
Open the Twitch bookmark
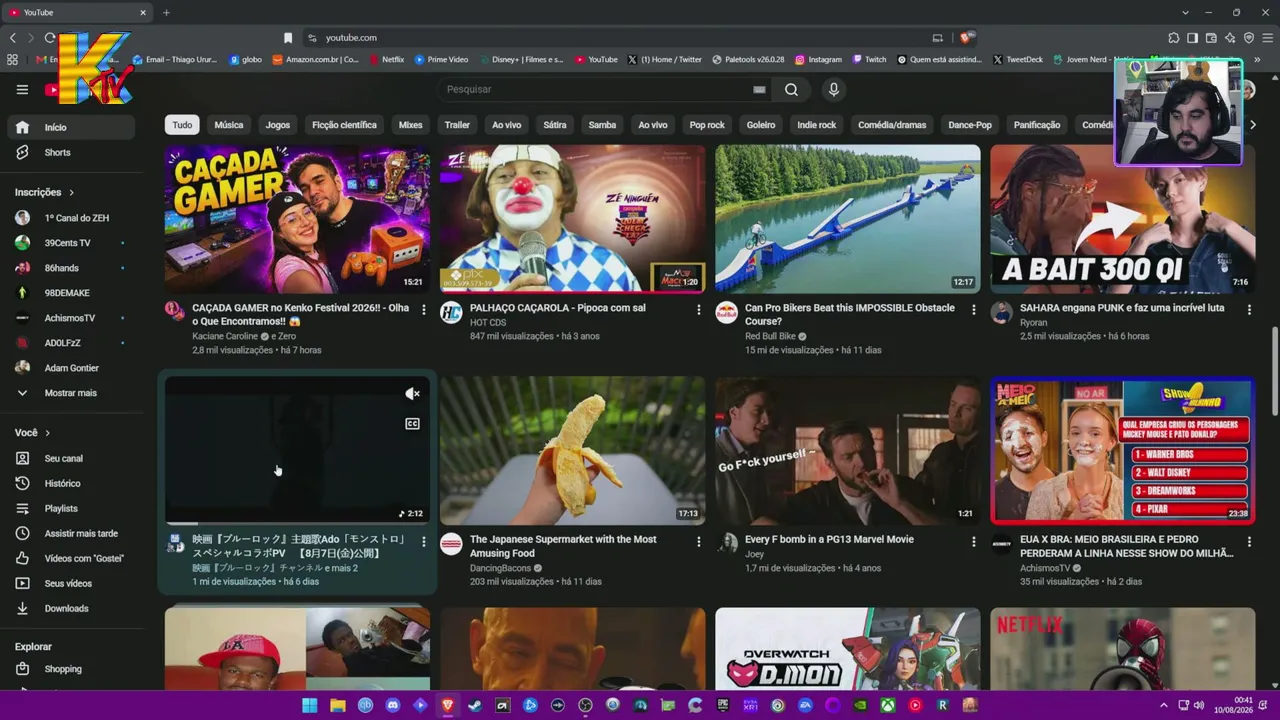pos(869,60)
